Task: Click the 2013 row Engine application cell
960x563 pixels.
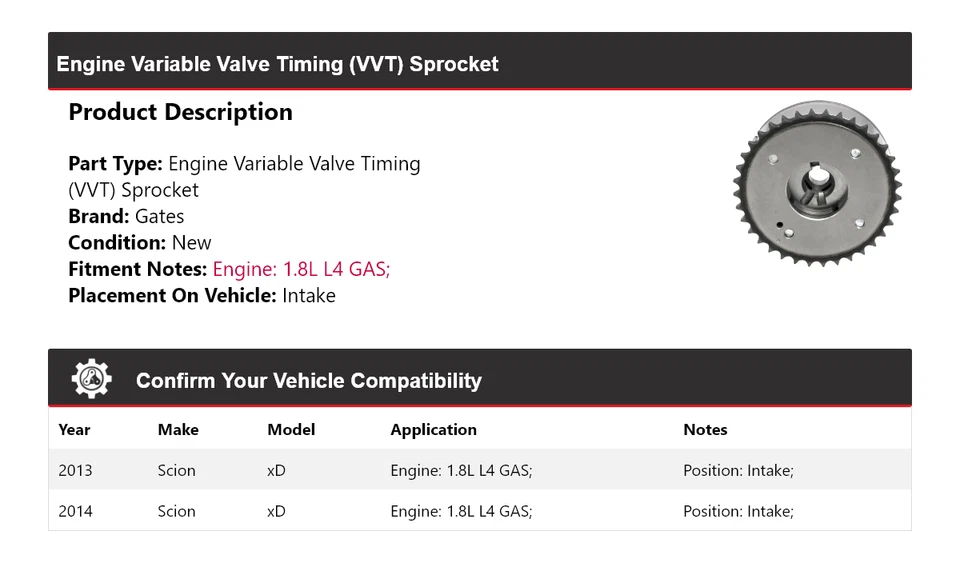Action: coord(461,470)
